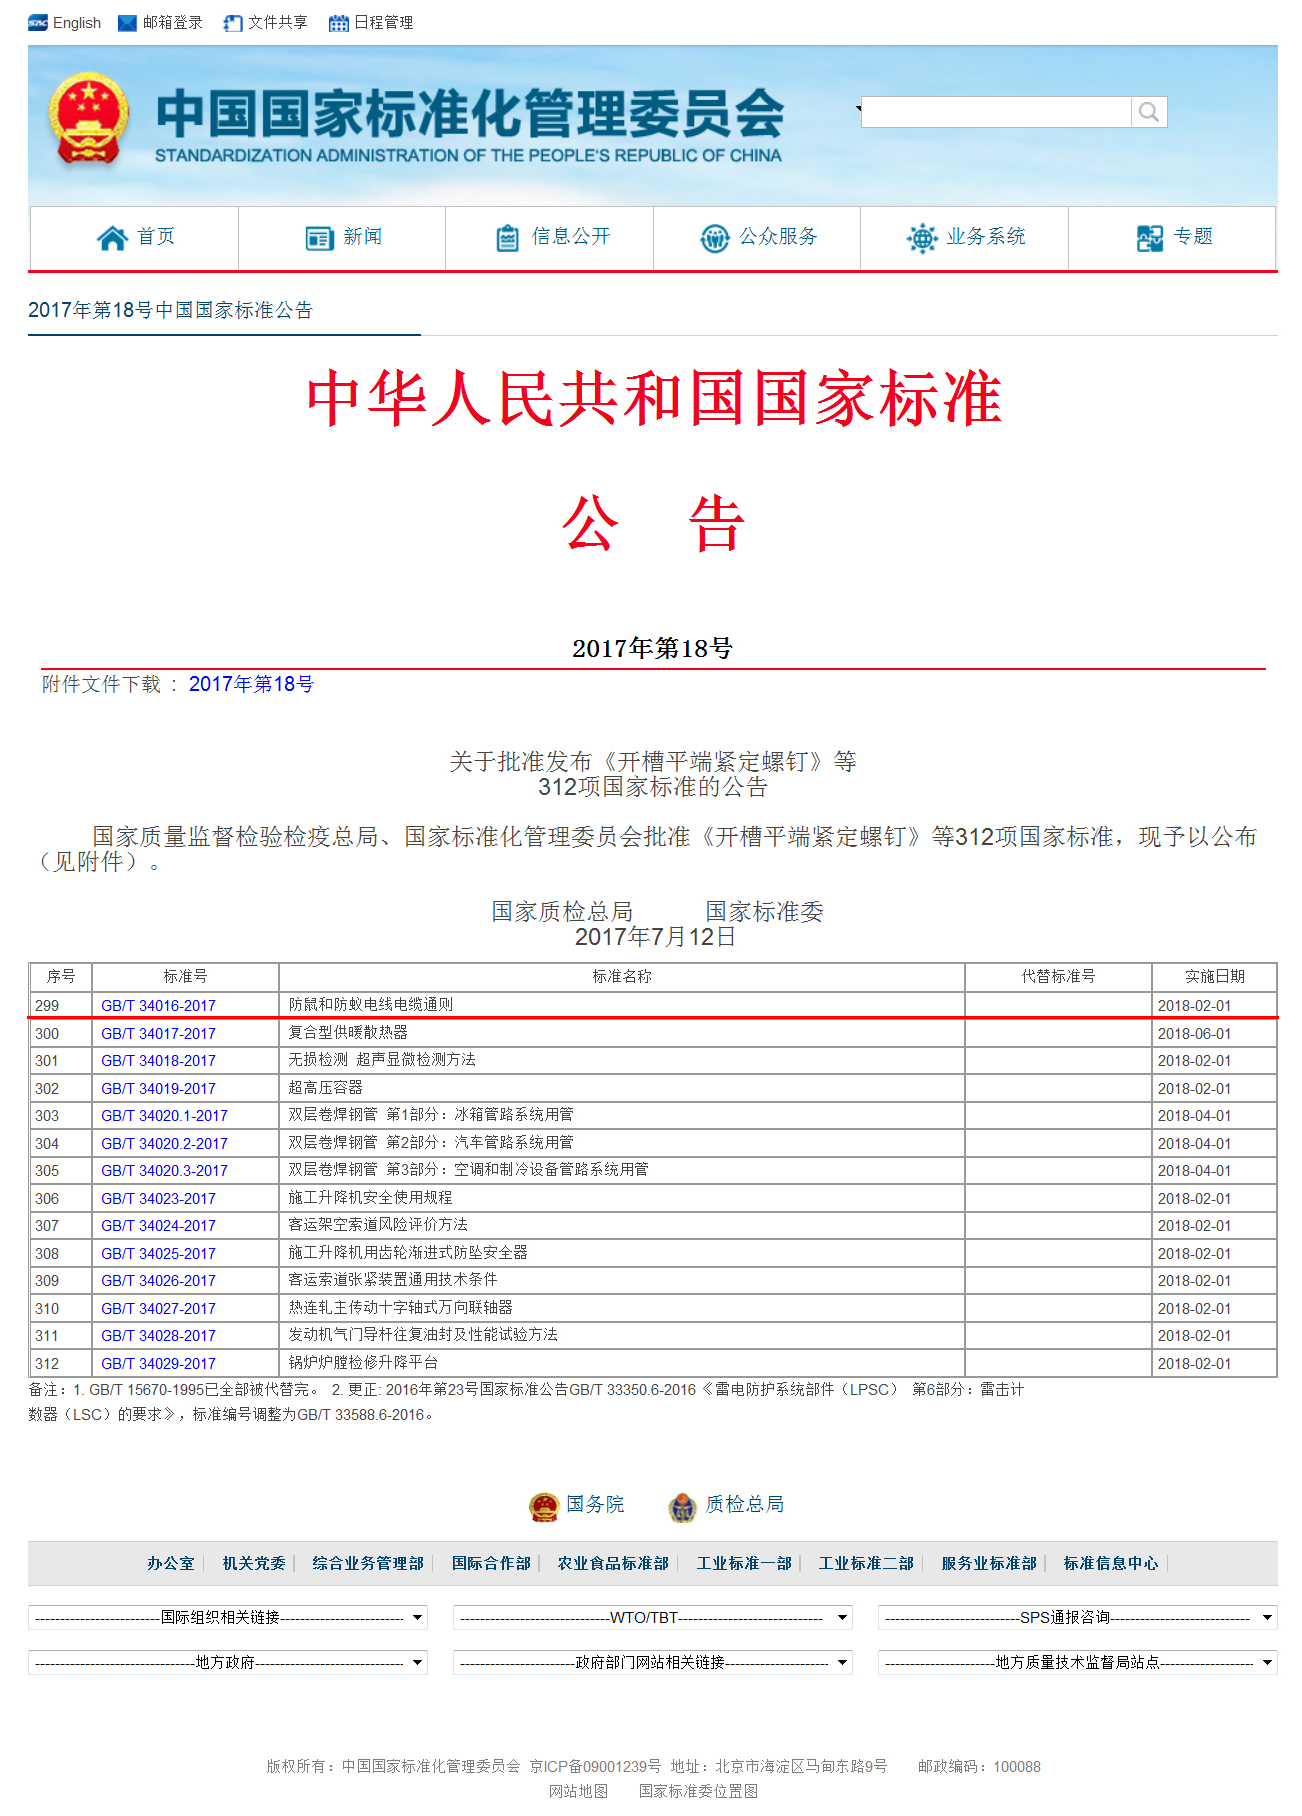Viewport: 1302px width, 1816px height.
Task: Open standard GB/T 34020.3-2017
Action: pyautogui.click(x=164, y=1171)
